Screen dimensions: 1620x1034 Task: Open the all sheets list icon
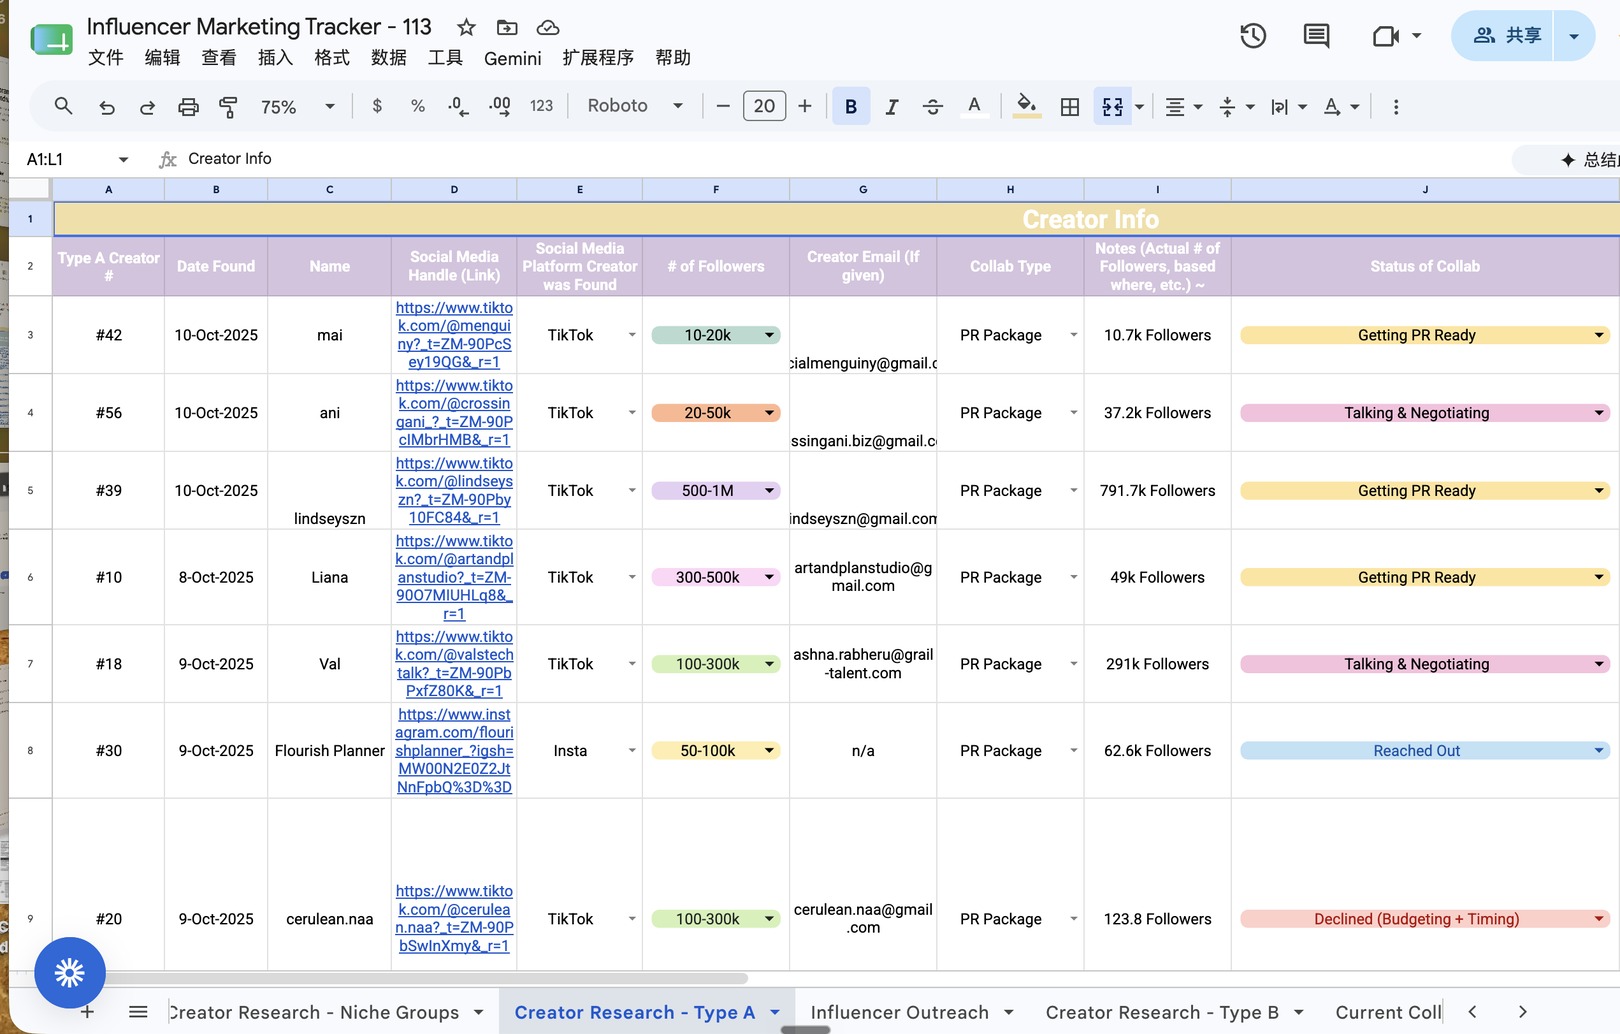point(138,1012)
